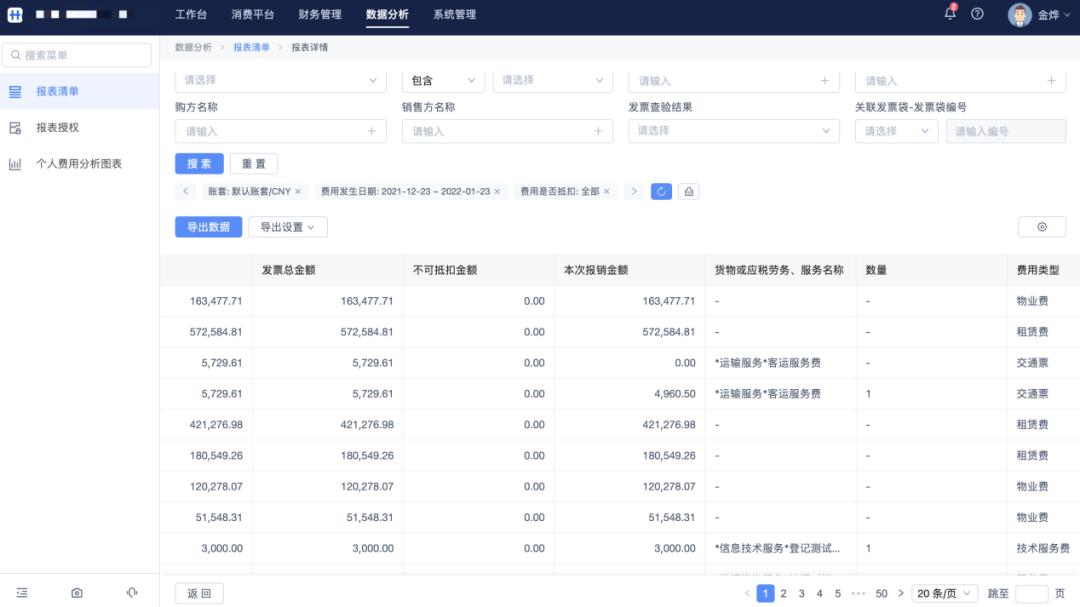Open column settings via the gear icon

click(1041, 227)
